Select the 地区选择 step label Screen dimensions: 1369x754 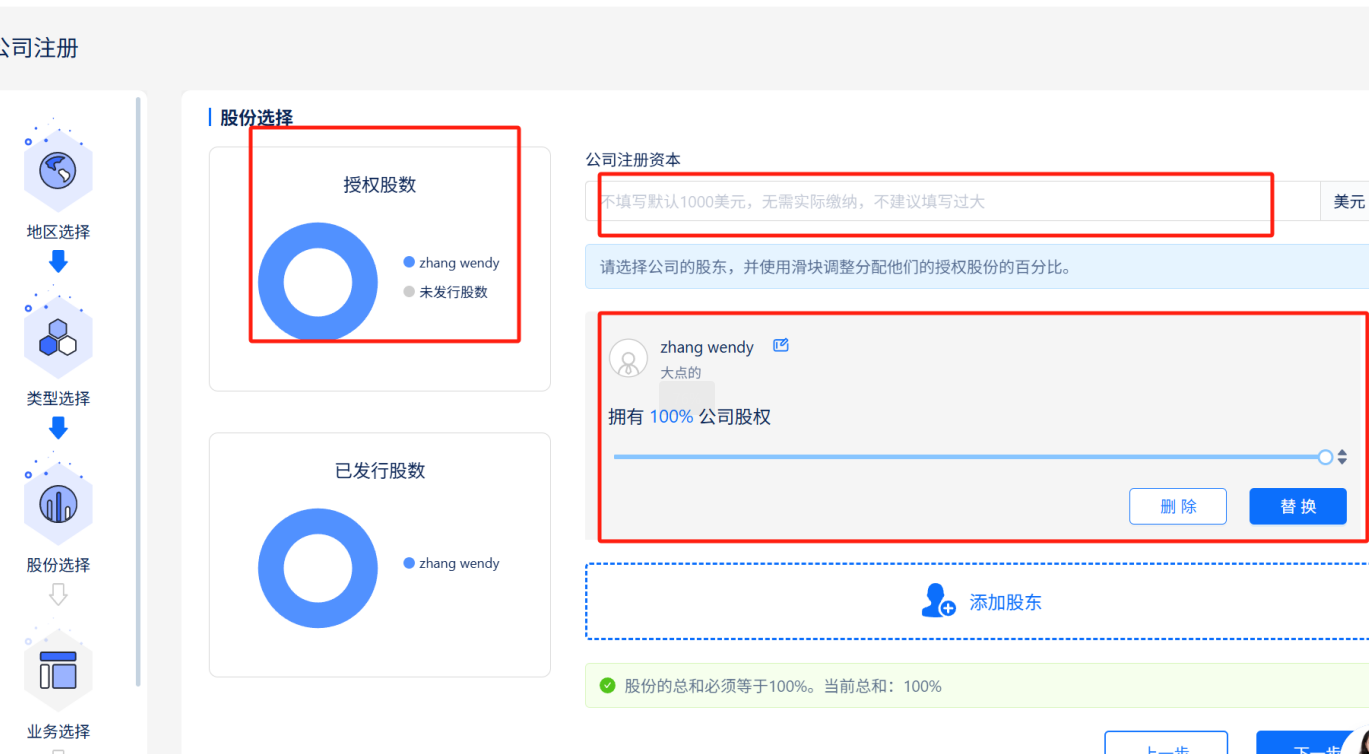pyautogui.click(x=58, y=232)
